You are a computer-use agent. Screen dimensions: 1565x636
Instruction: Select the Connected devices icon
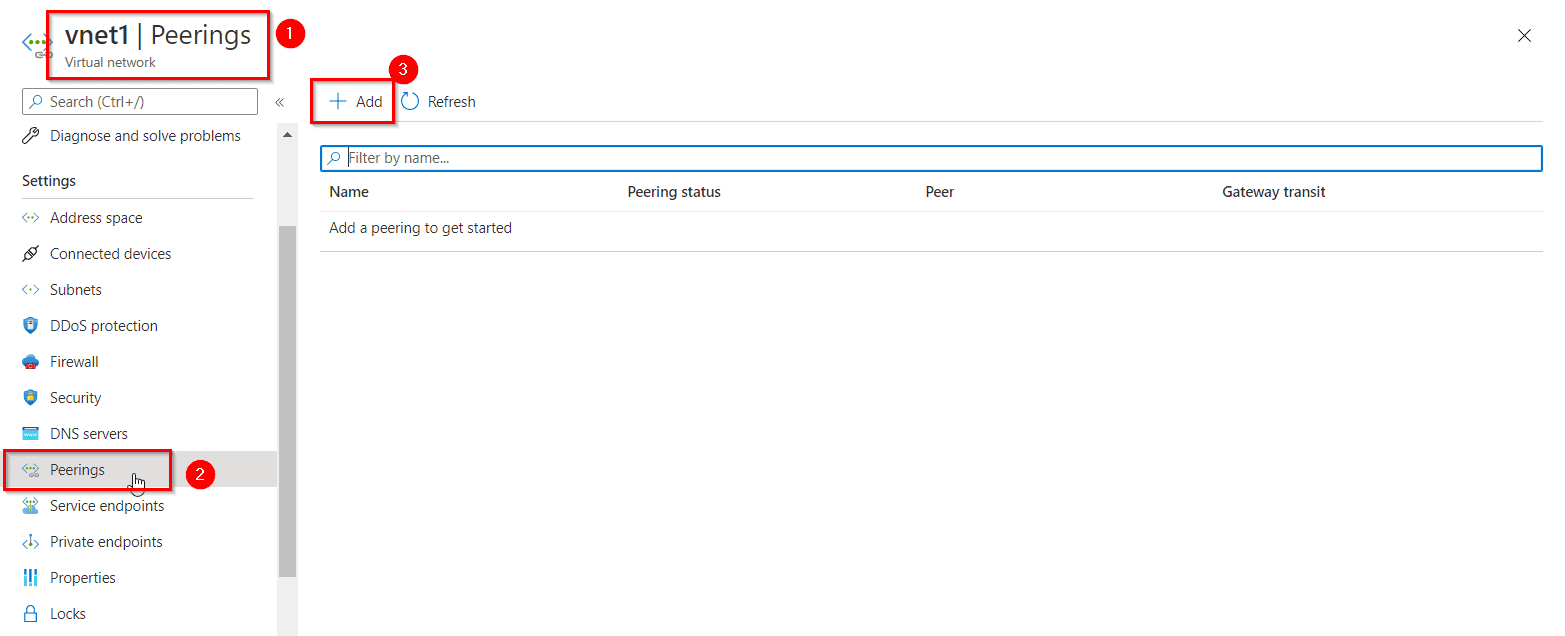tap(31, 253)
